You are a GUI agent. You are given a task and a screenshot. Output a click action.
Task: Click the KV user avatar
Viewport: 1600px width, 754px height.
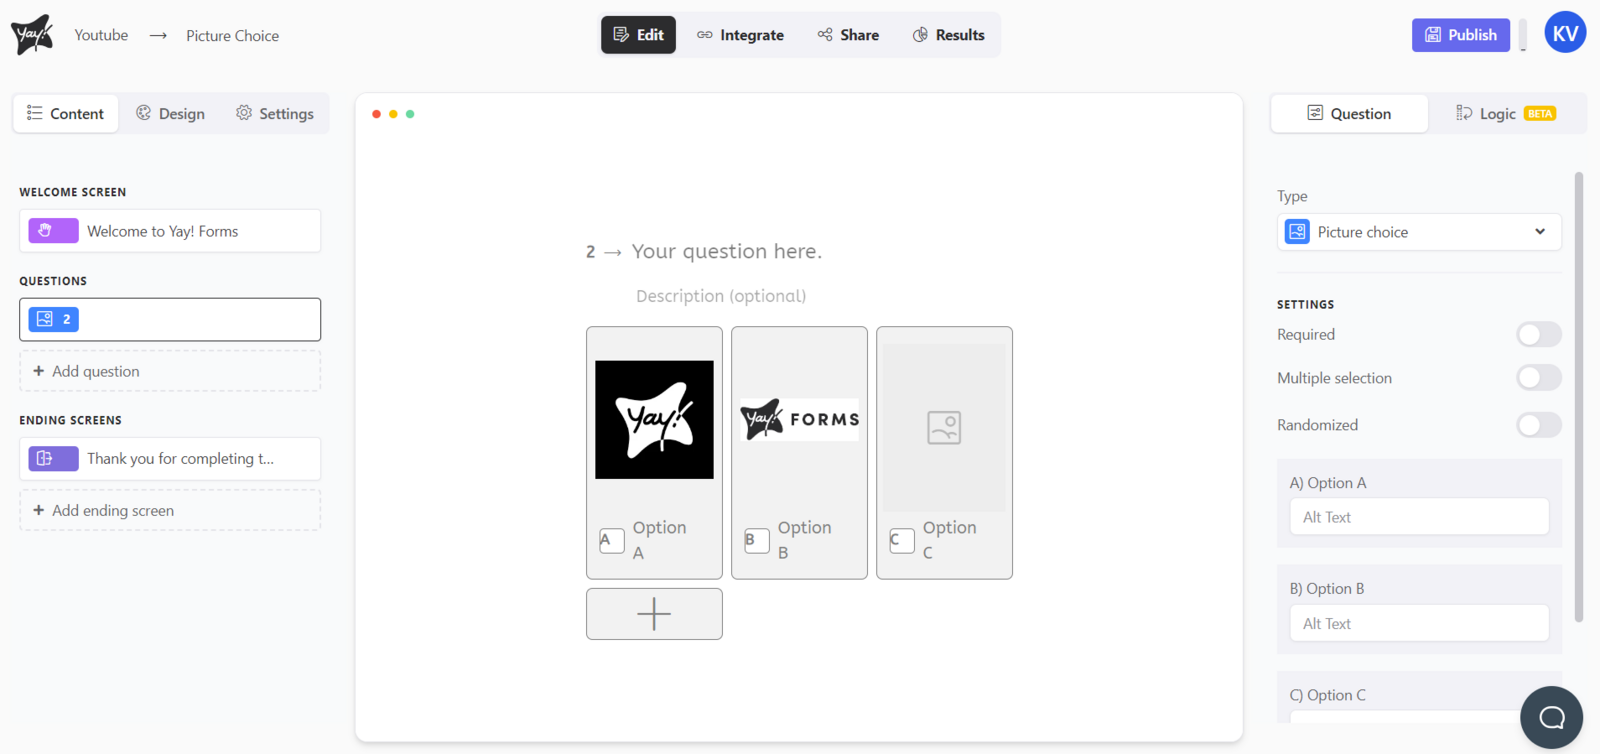point(1565,33)
